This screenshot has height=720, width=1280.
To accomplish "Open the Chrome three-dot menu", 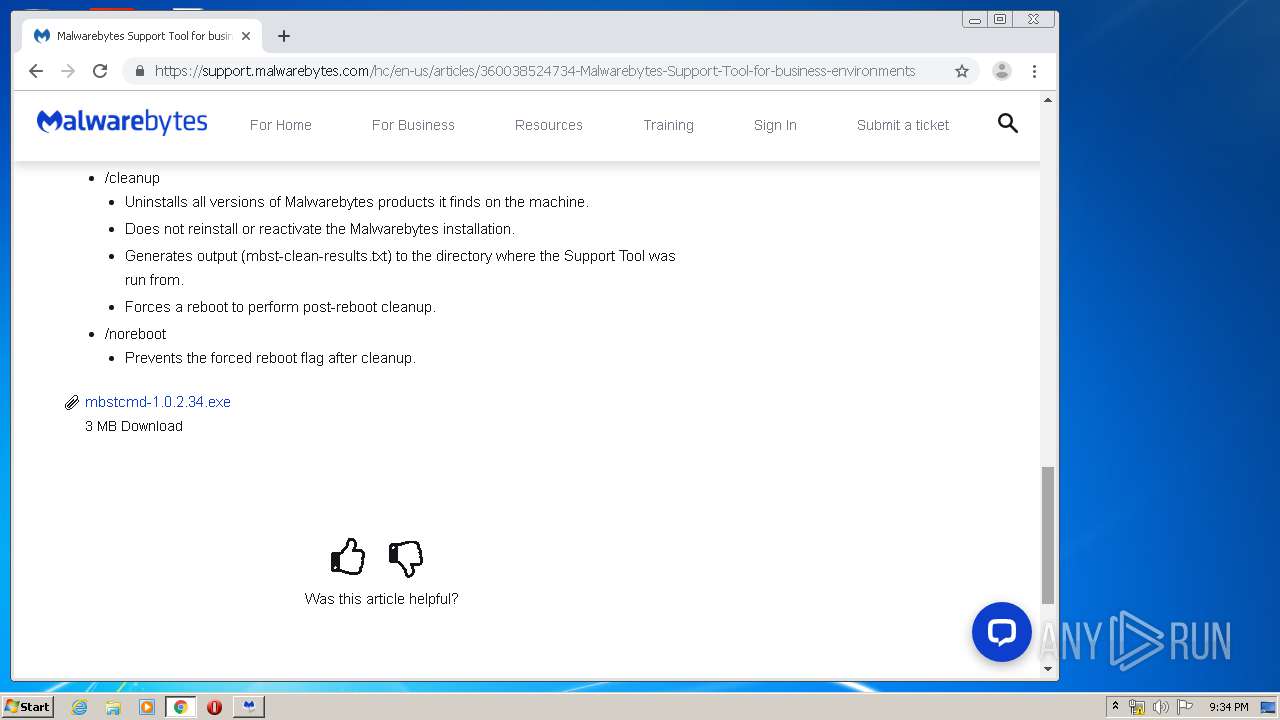I will pyautogui.click(x=1034, y=71).
